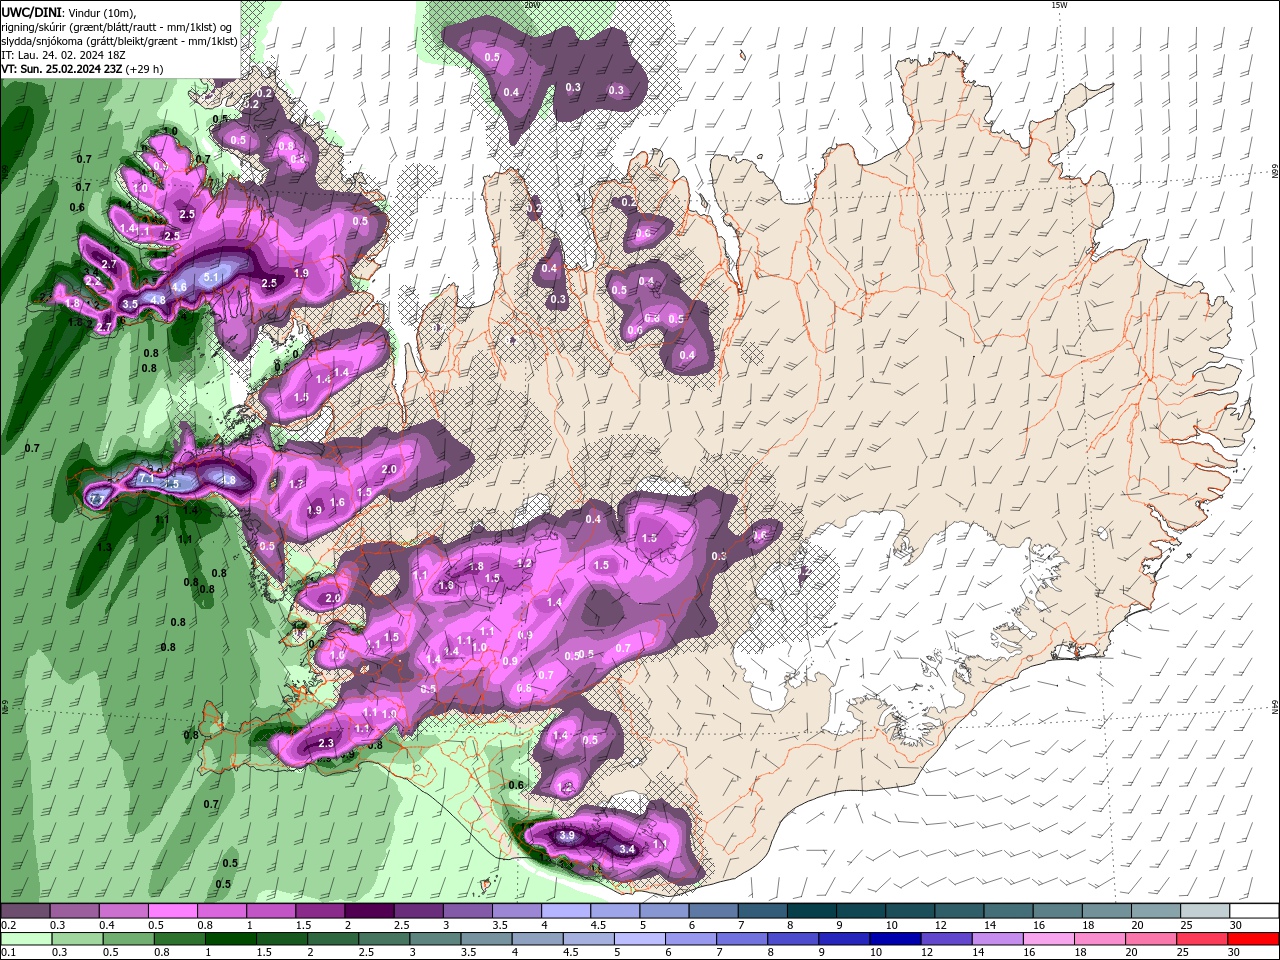
Task: Click the light grey 25 swatch in upper snow legend
Action: [x=1205, y=911]
